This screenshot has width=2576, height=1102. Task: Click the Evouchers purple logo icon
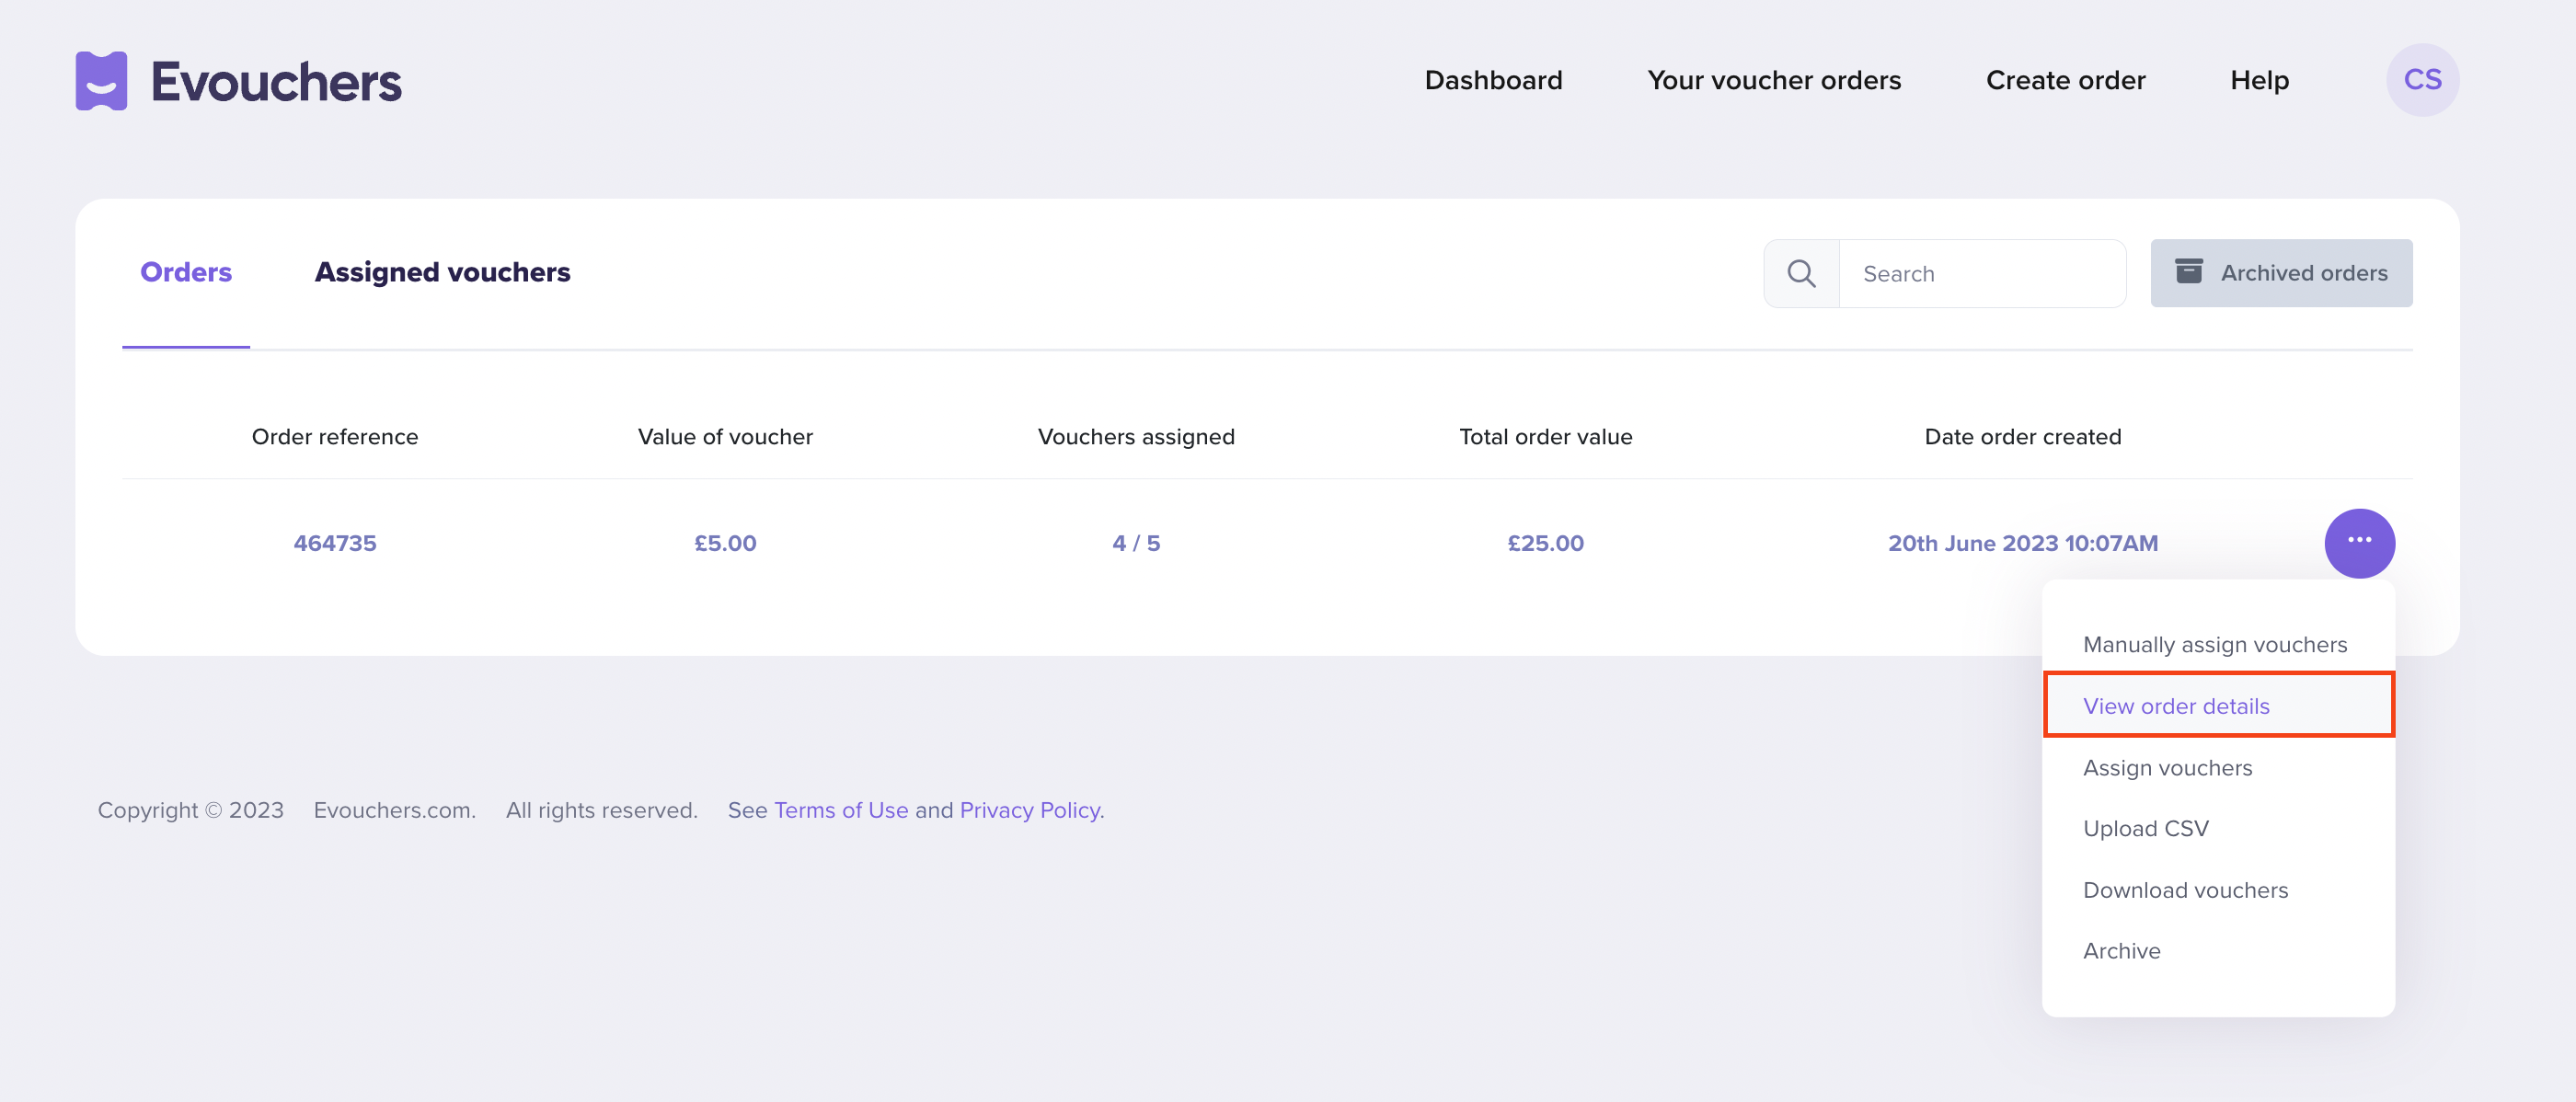(x=101, y=80)
